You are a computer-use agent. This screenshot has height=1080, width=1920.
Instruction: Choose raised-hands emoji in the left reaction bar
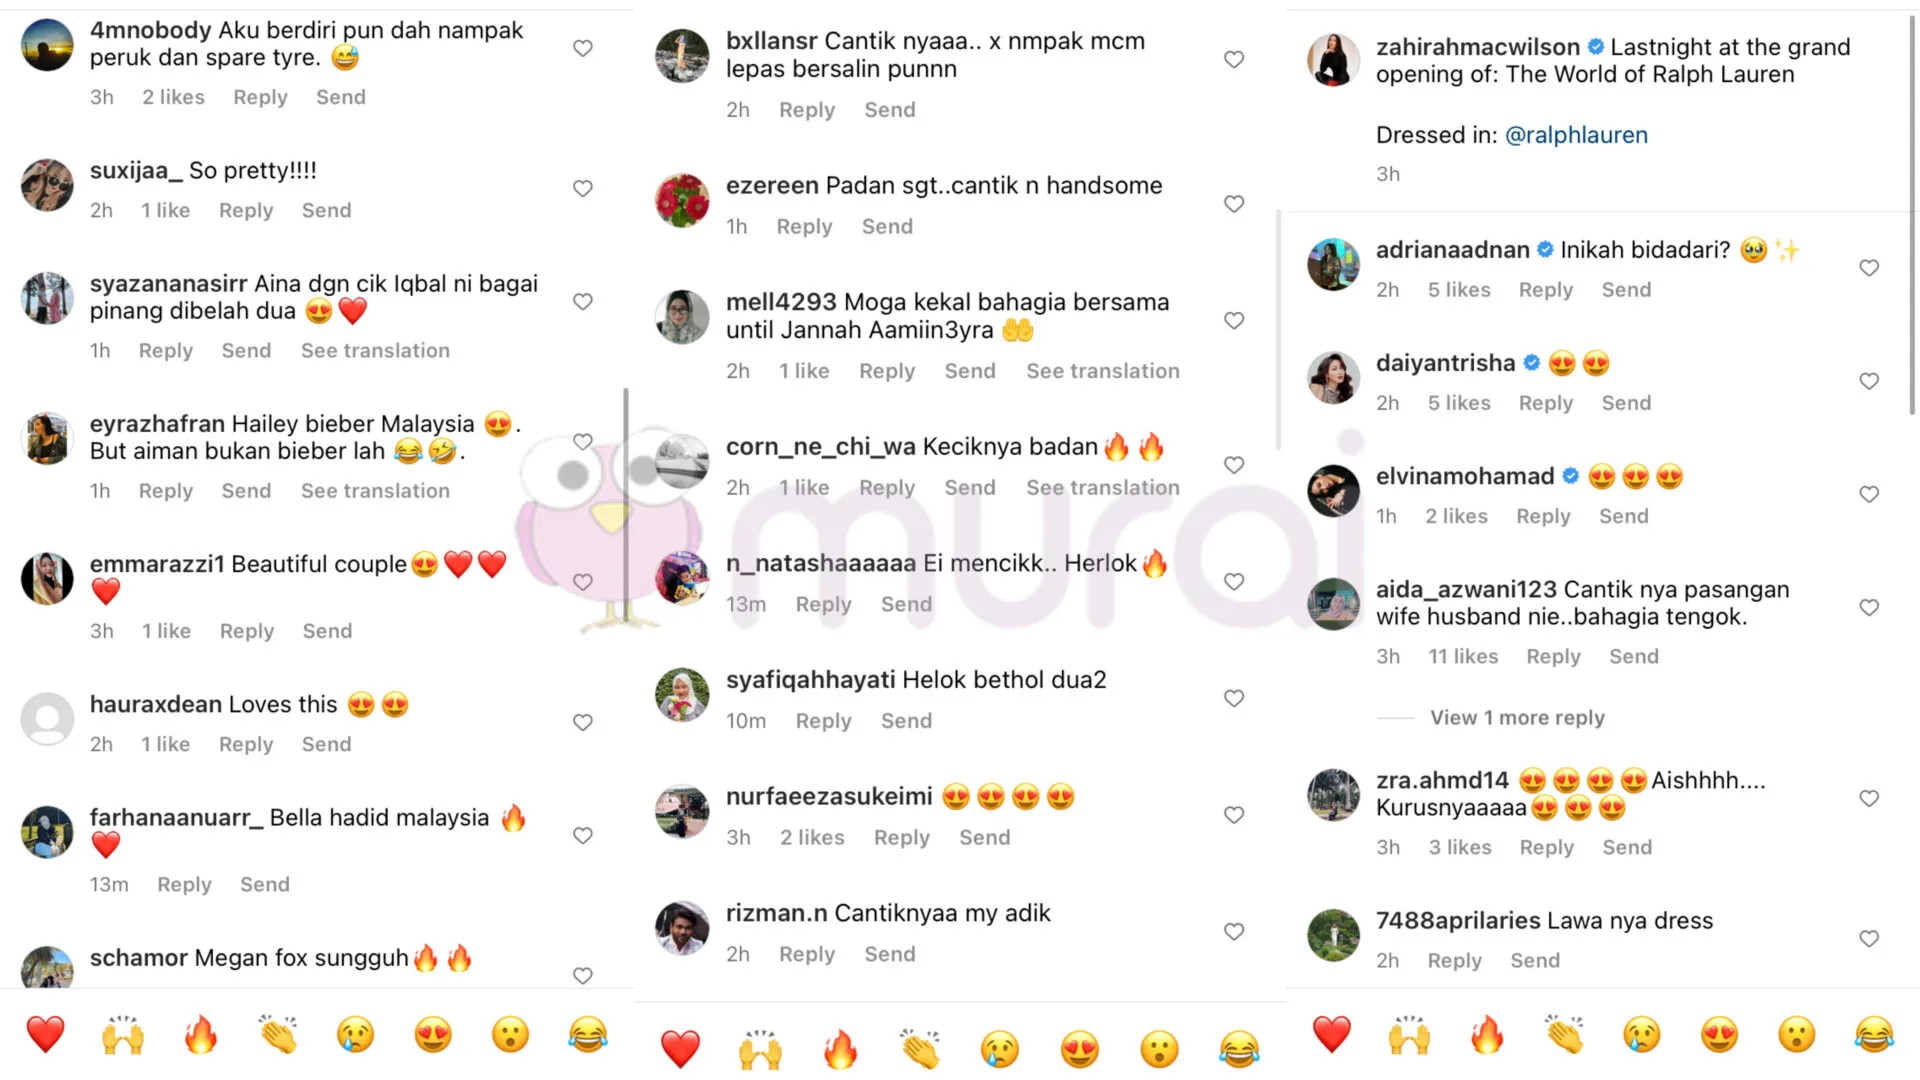123,1034
